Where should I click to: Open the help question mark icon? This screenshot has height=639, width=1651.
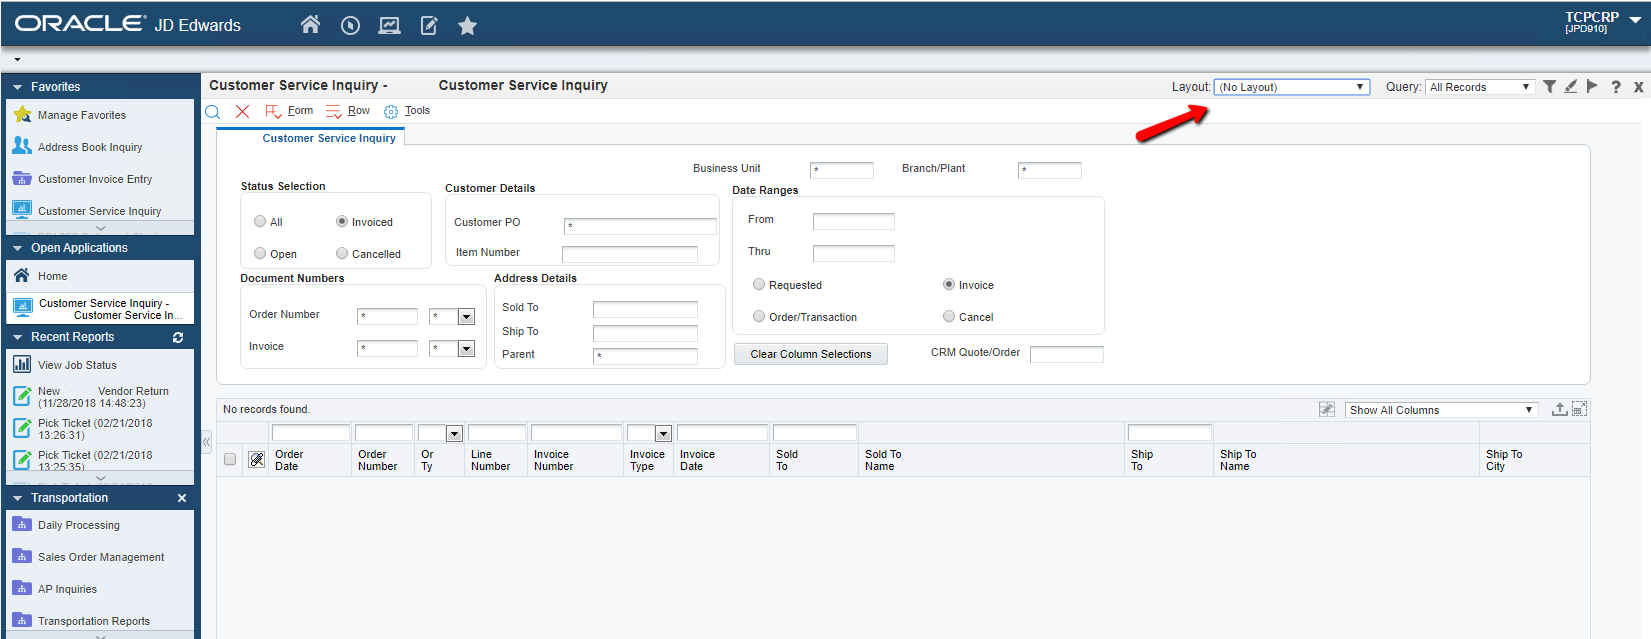(x=1616, y=87)
